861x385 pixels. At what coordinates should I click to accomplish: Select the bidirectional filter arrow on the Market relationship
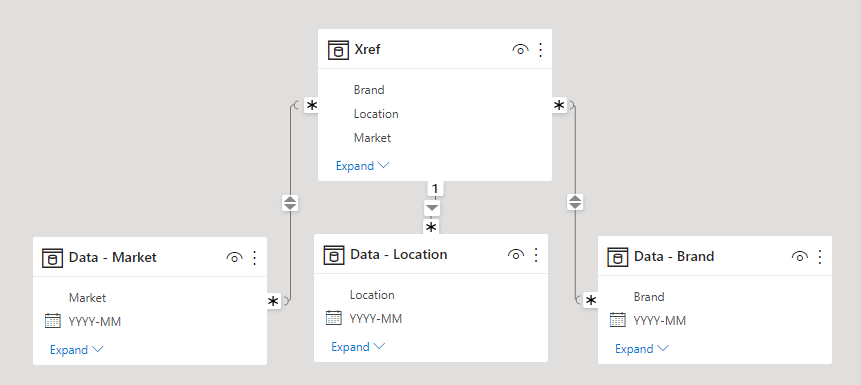[290, 203]
